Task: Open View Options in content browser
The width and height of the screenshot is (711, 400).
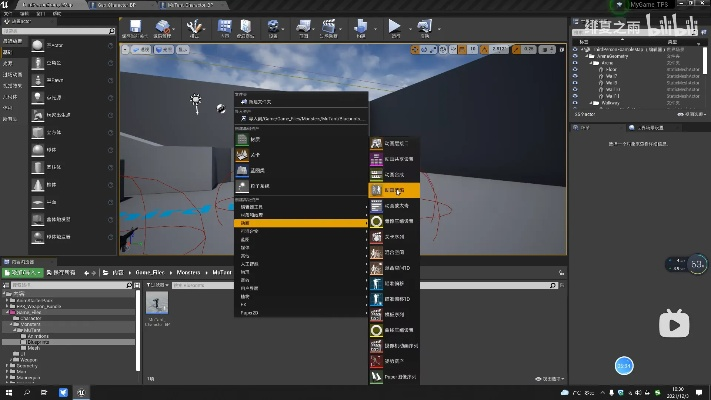Action: click(550, 379)
